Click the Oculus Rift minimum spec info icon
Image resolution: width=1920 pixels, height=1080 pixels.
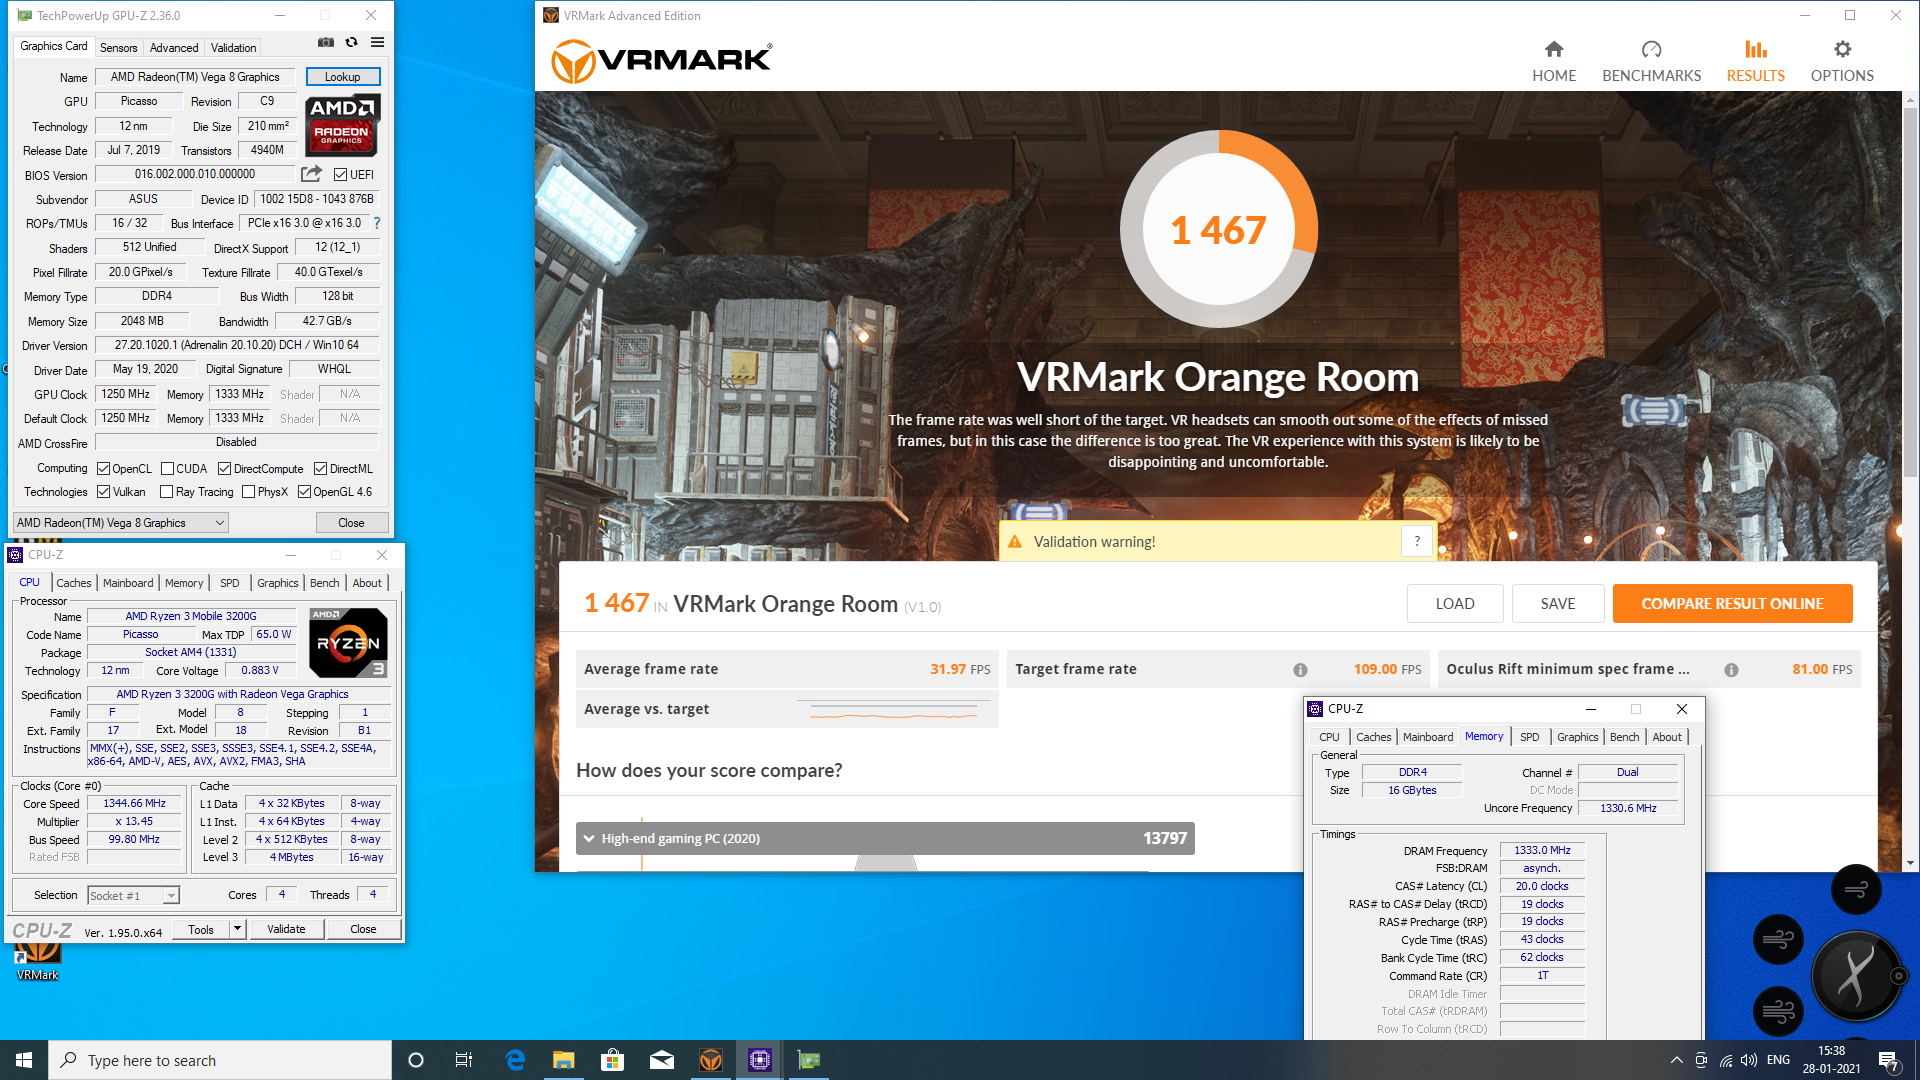tap(1731, 670)
